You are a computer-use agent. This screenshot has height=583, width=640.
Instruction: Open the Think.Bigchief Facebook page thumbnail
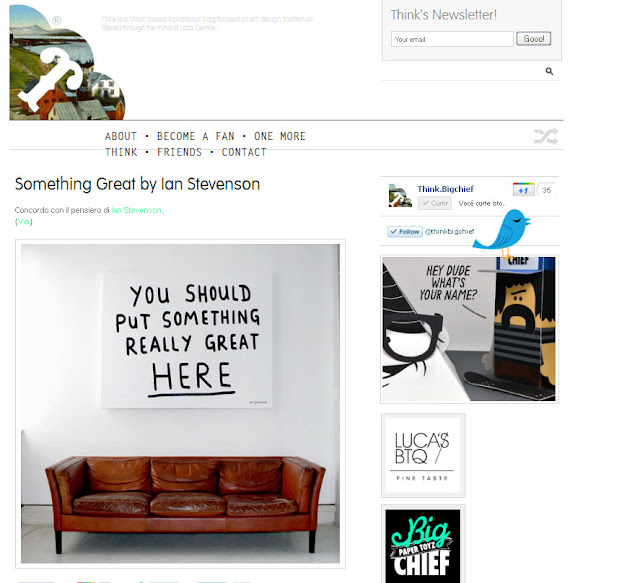[400, 196]
